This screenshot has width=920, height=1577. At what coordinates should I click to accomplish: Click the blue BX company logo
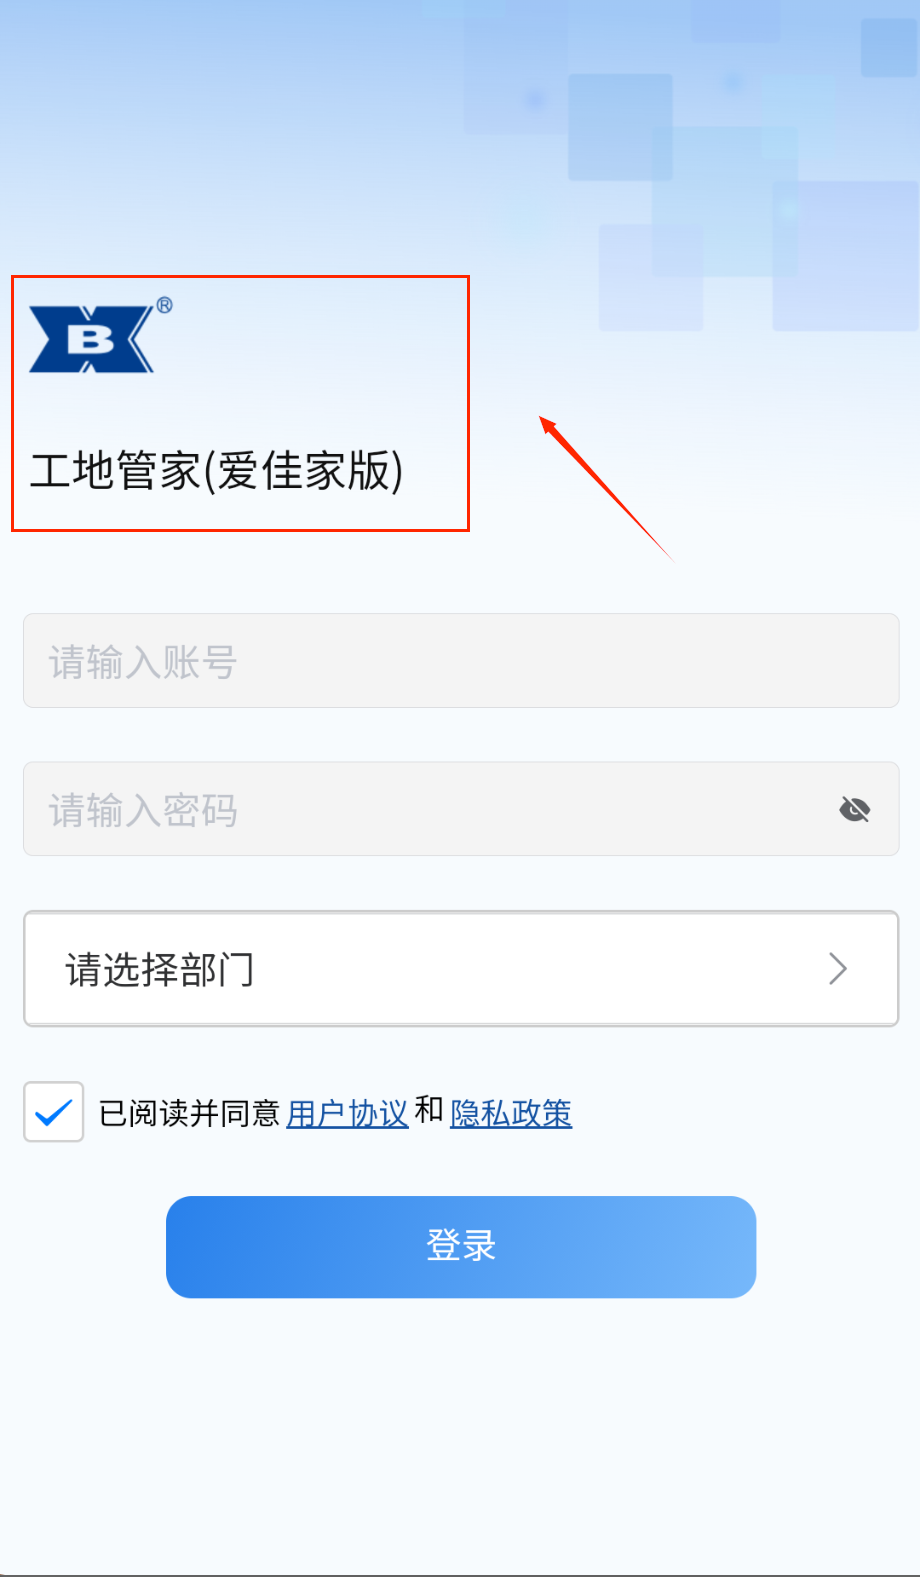[92, 339]
